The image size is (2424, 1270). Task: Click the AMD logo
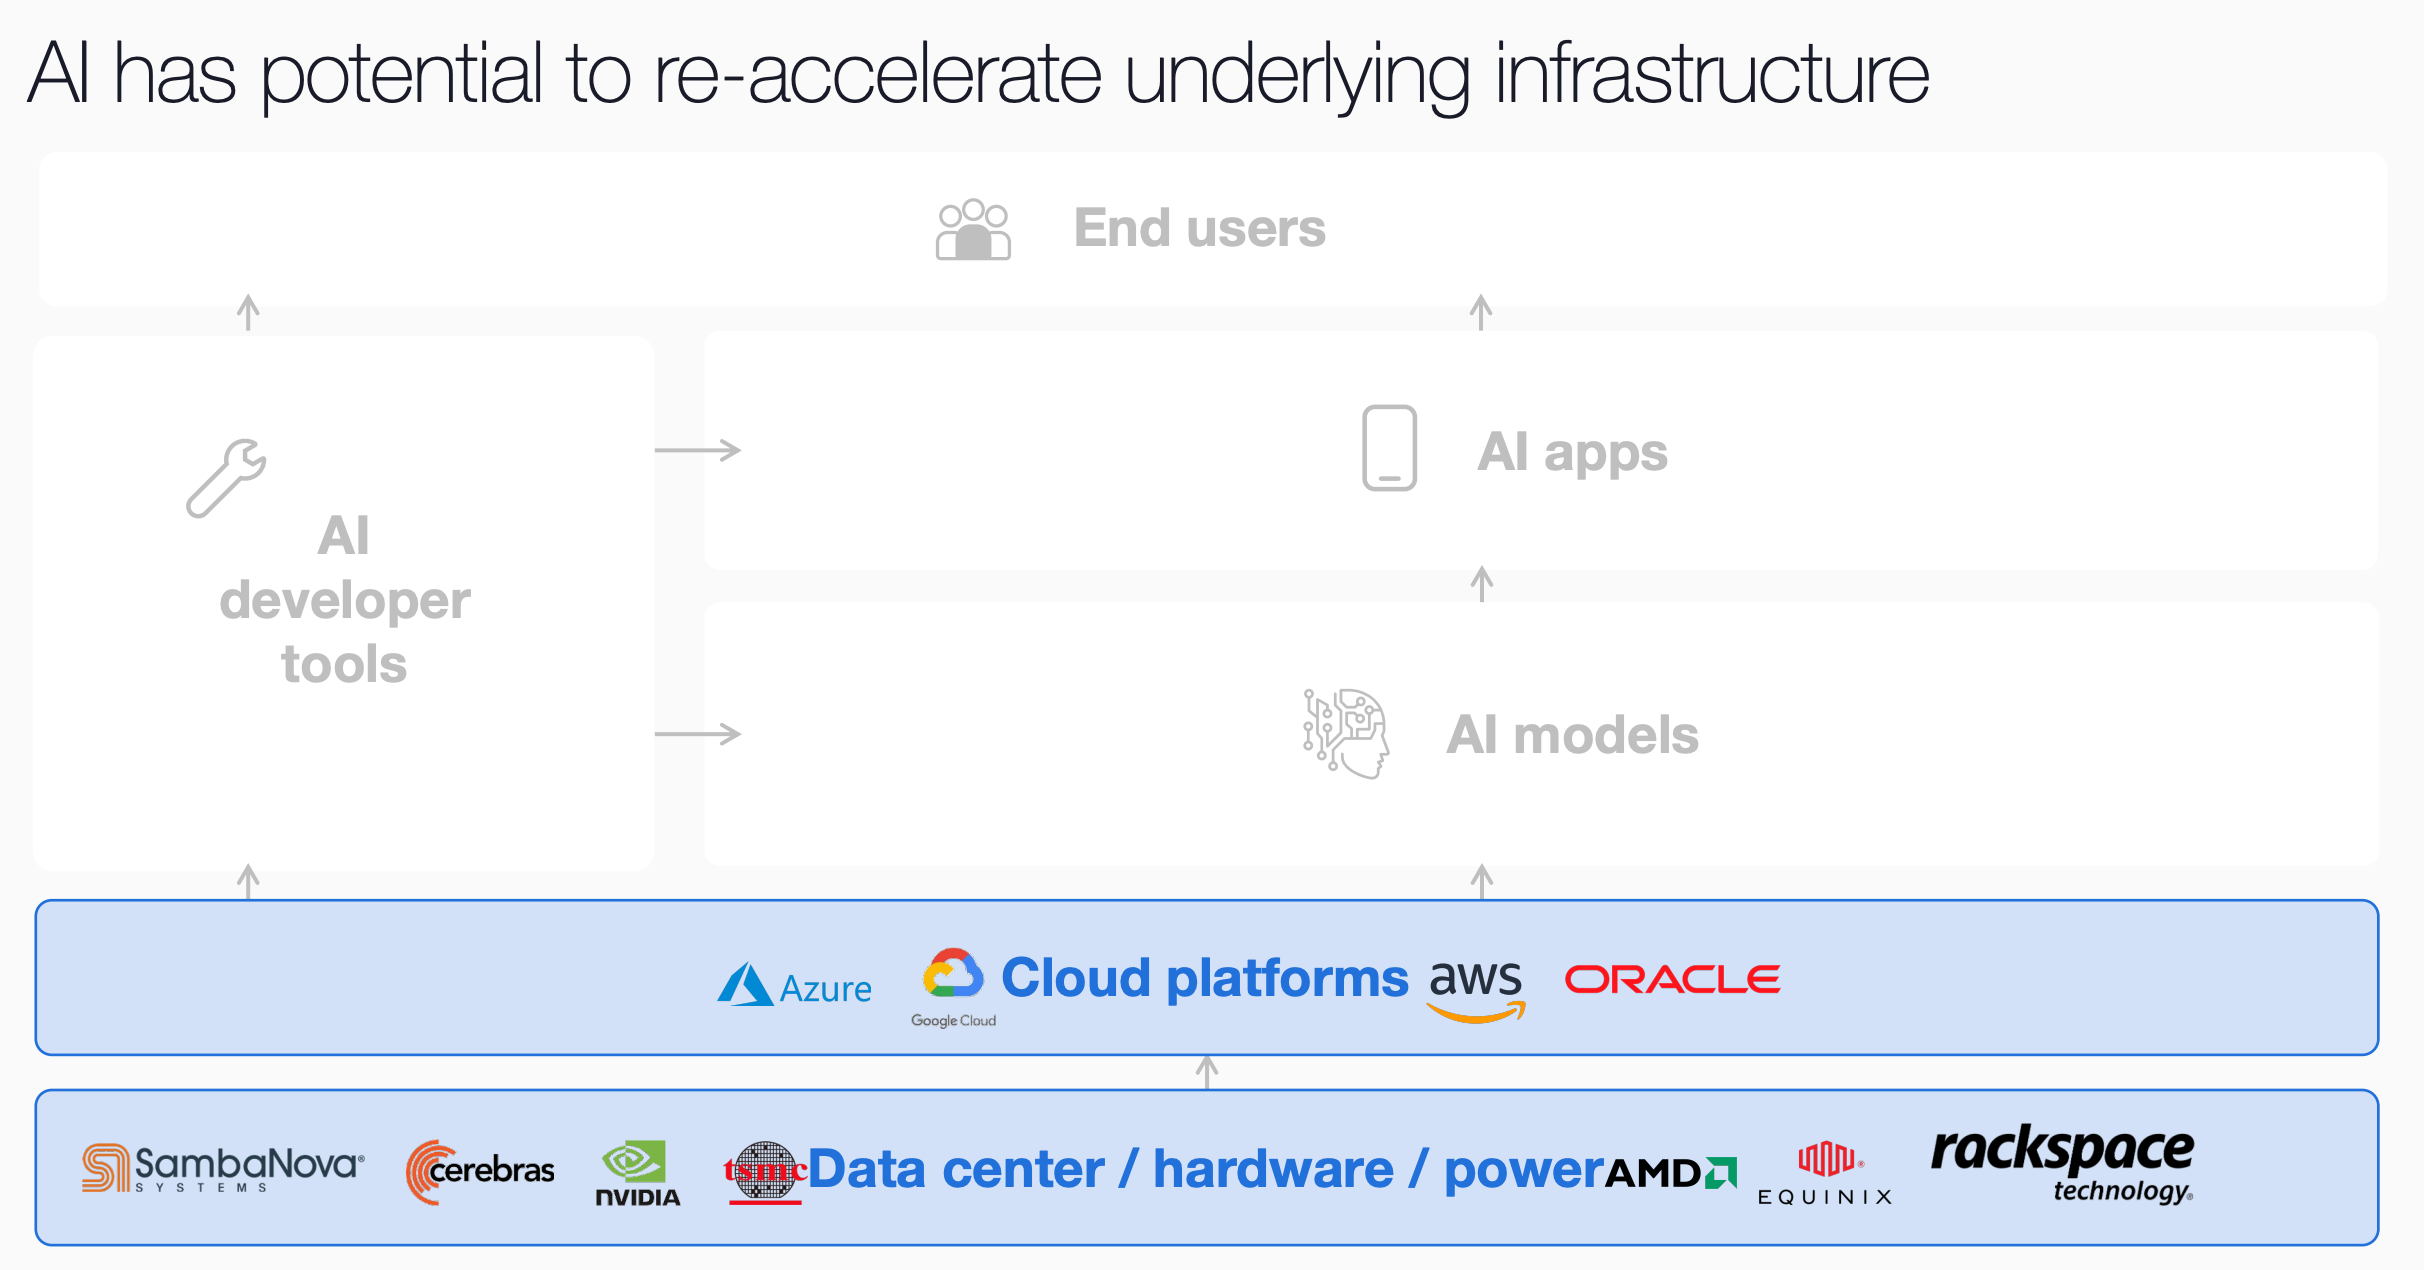pyautogui.click(x=1670, y=1173)
